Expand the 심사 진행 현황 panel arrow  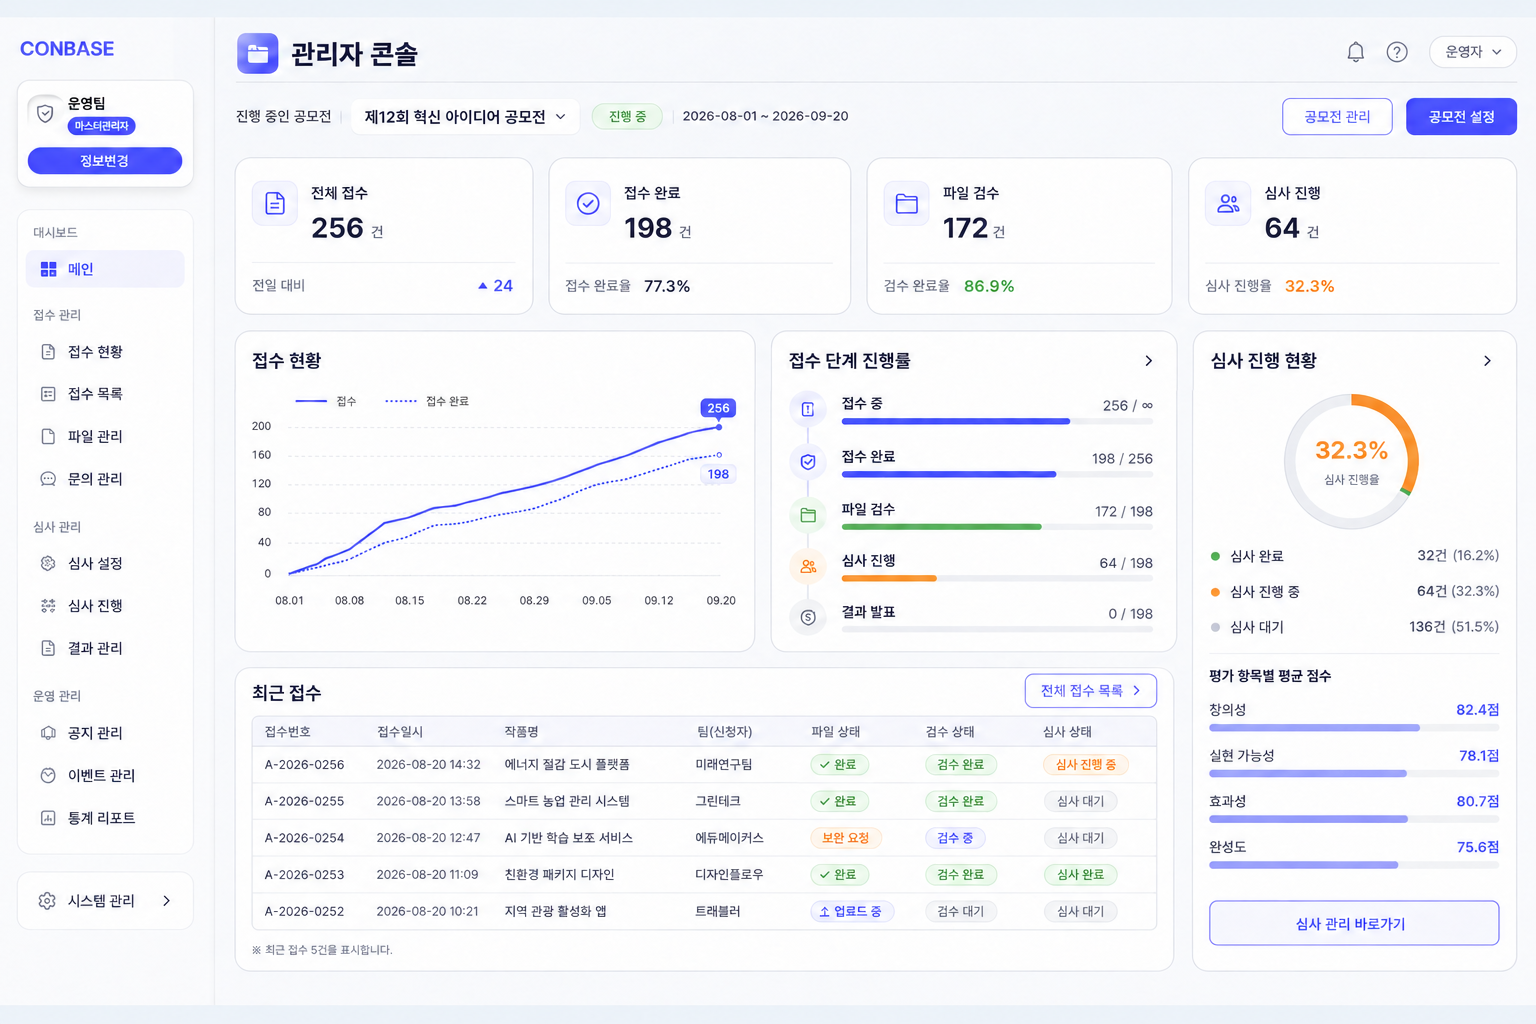(1487, 361)
